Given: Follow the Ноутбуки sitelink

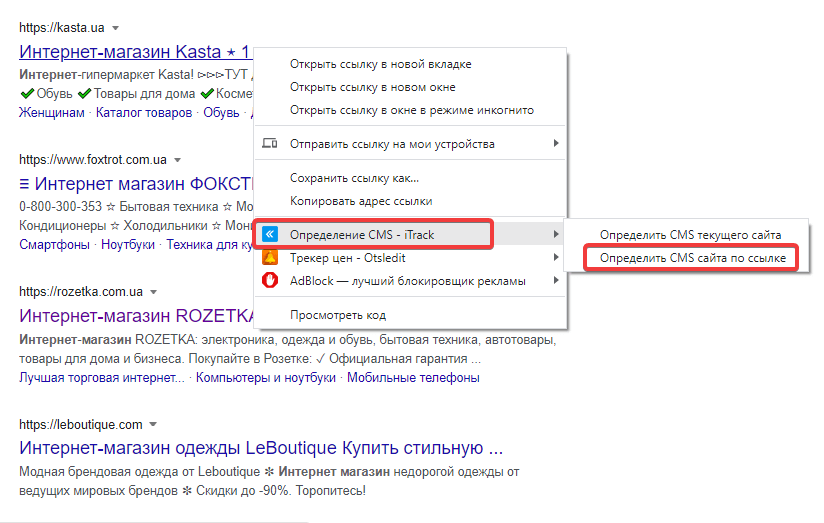Looking at the screenshot, I should click(128, 245).
